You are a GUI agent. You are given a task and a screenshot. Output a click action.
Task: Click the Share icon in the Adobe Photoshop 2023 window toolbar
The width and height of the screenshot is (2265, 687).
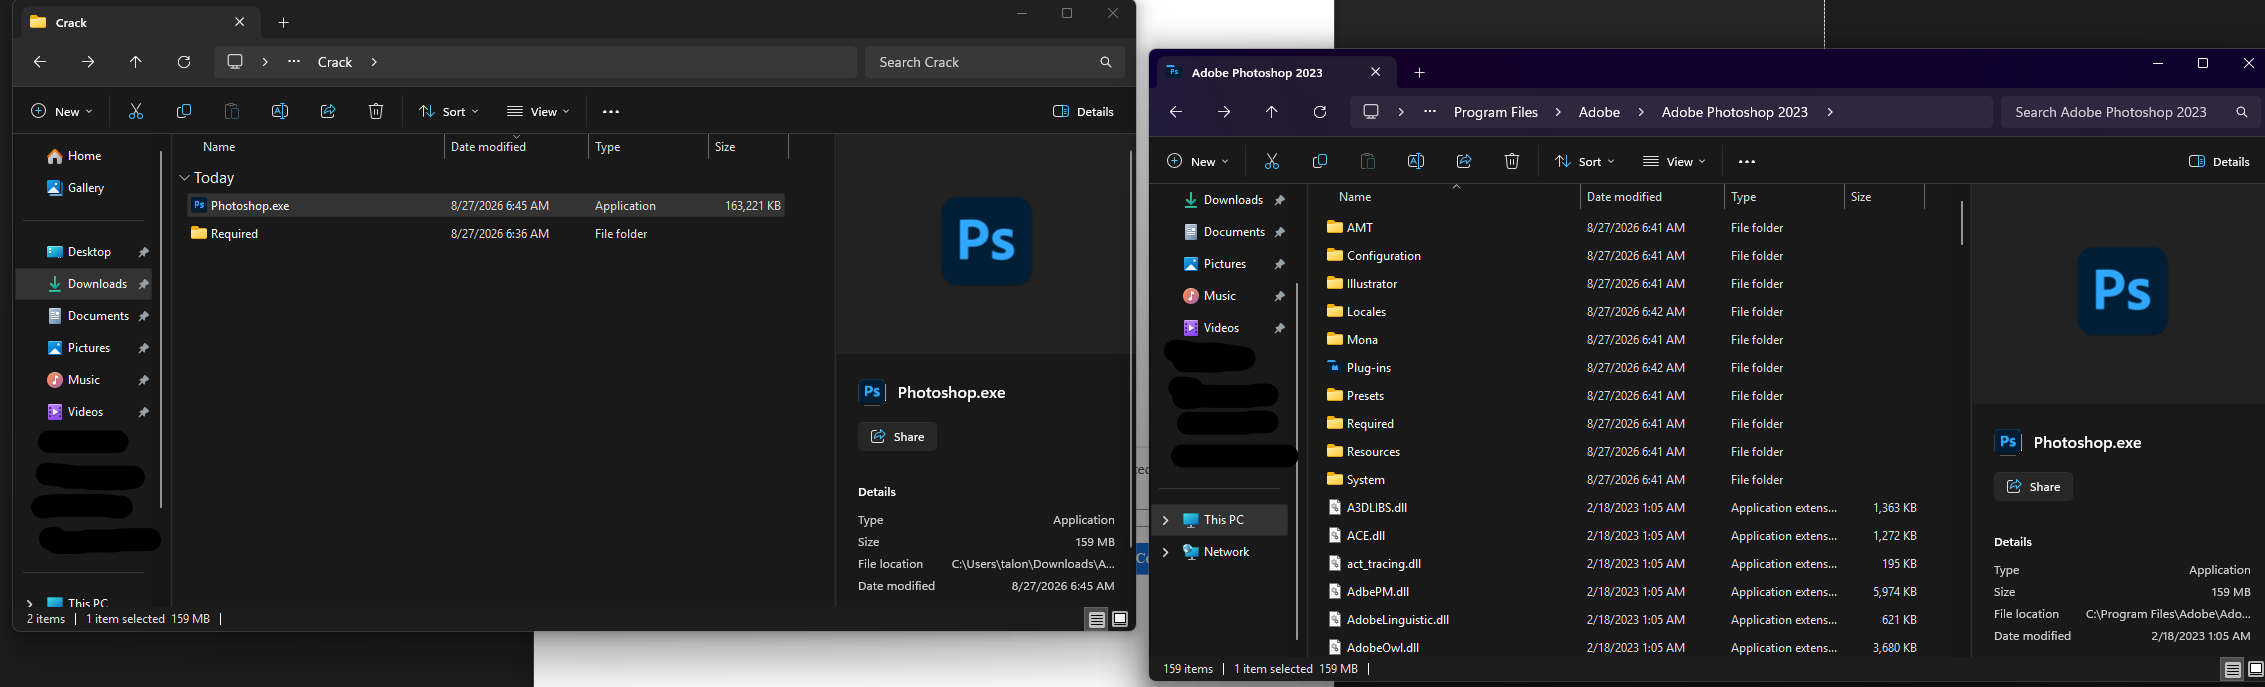pos(1464,161)
